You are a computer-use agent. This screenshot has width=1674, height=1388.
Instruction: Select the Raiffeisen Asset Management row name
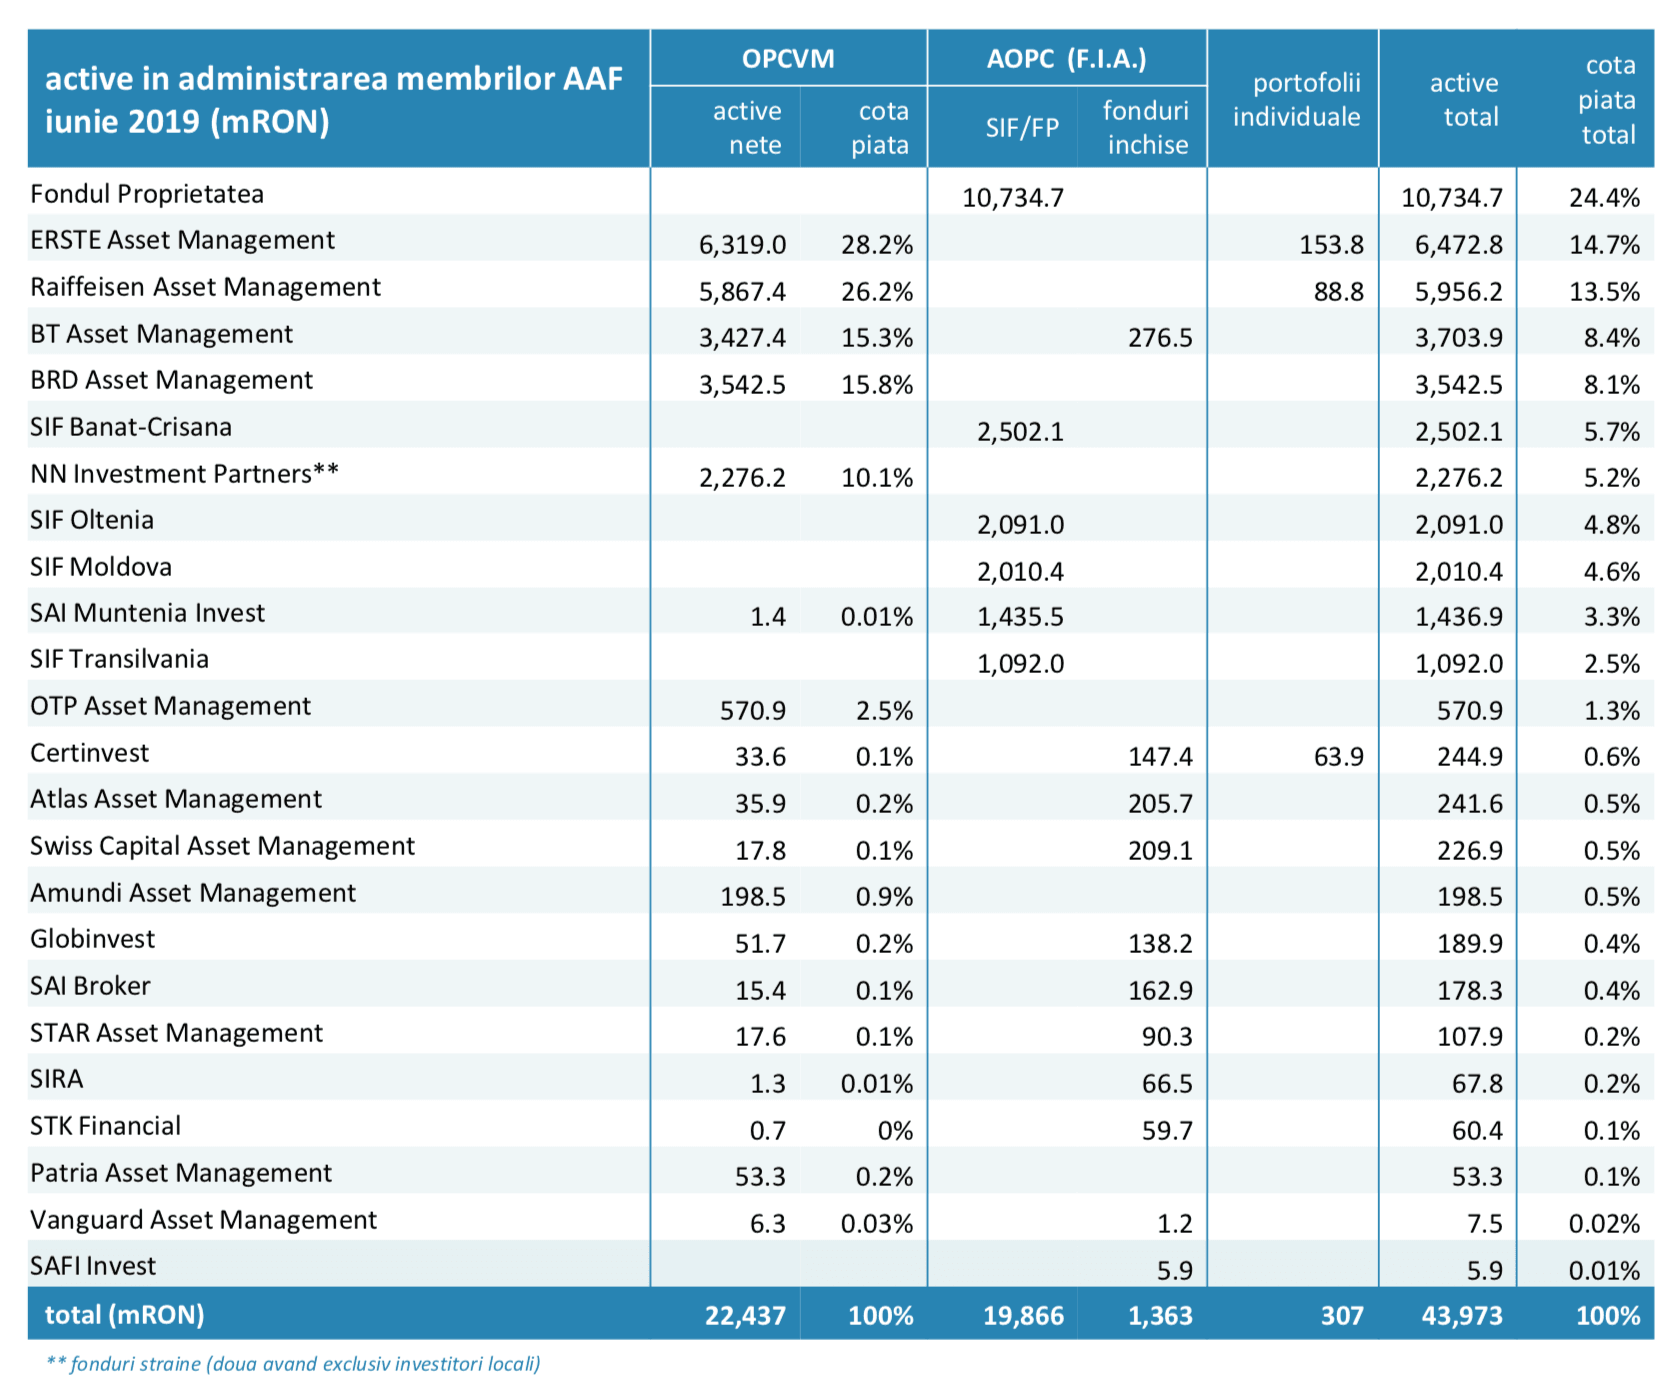click(x=205, y=287)
